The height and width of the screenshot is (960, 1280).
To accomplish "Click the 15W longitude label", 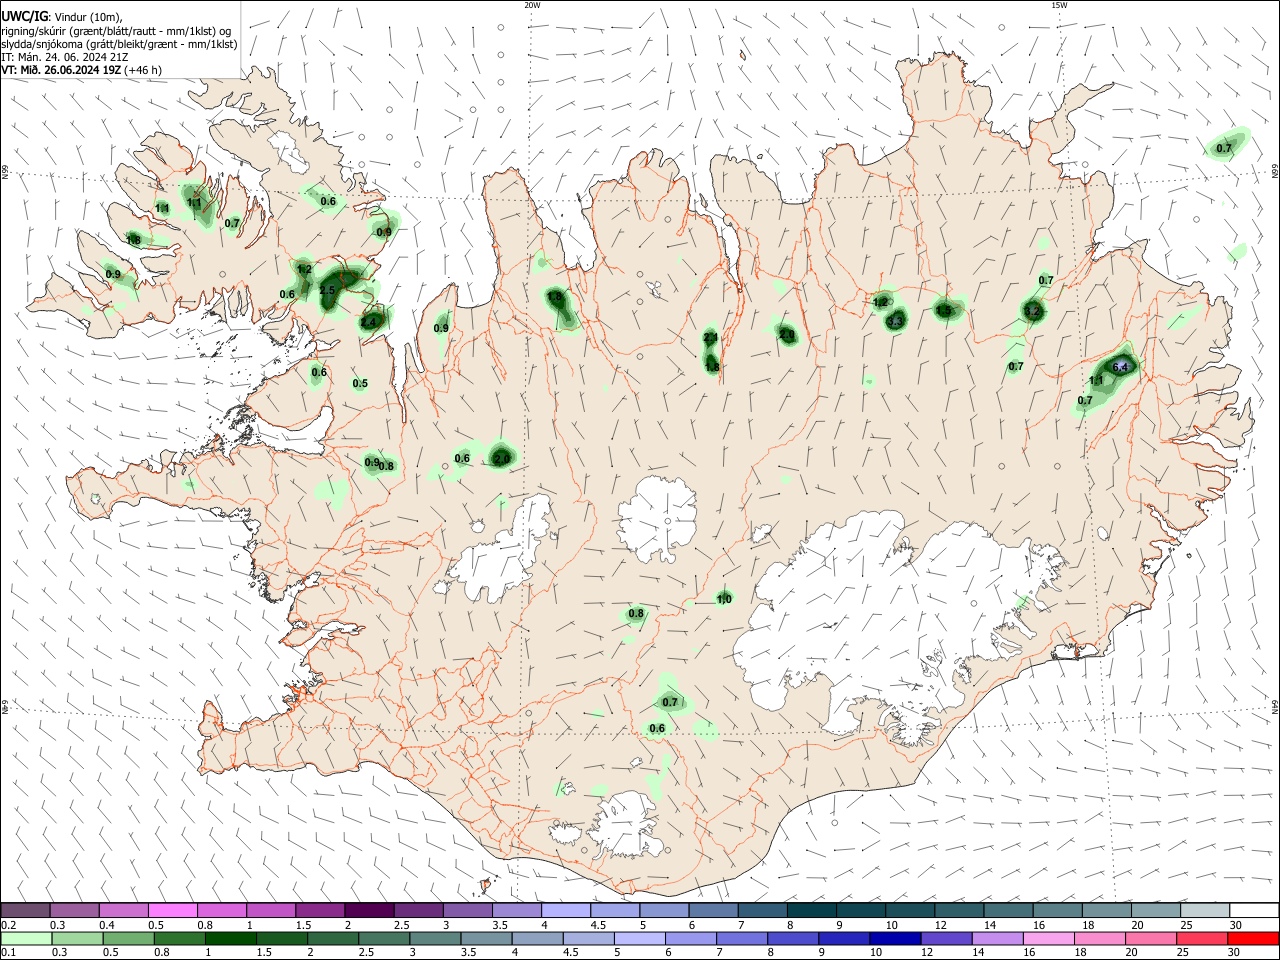I will [1059, 5].
